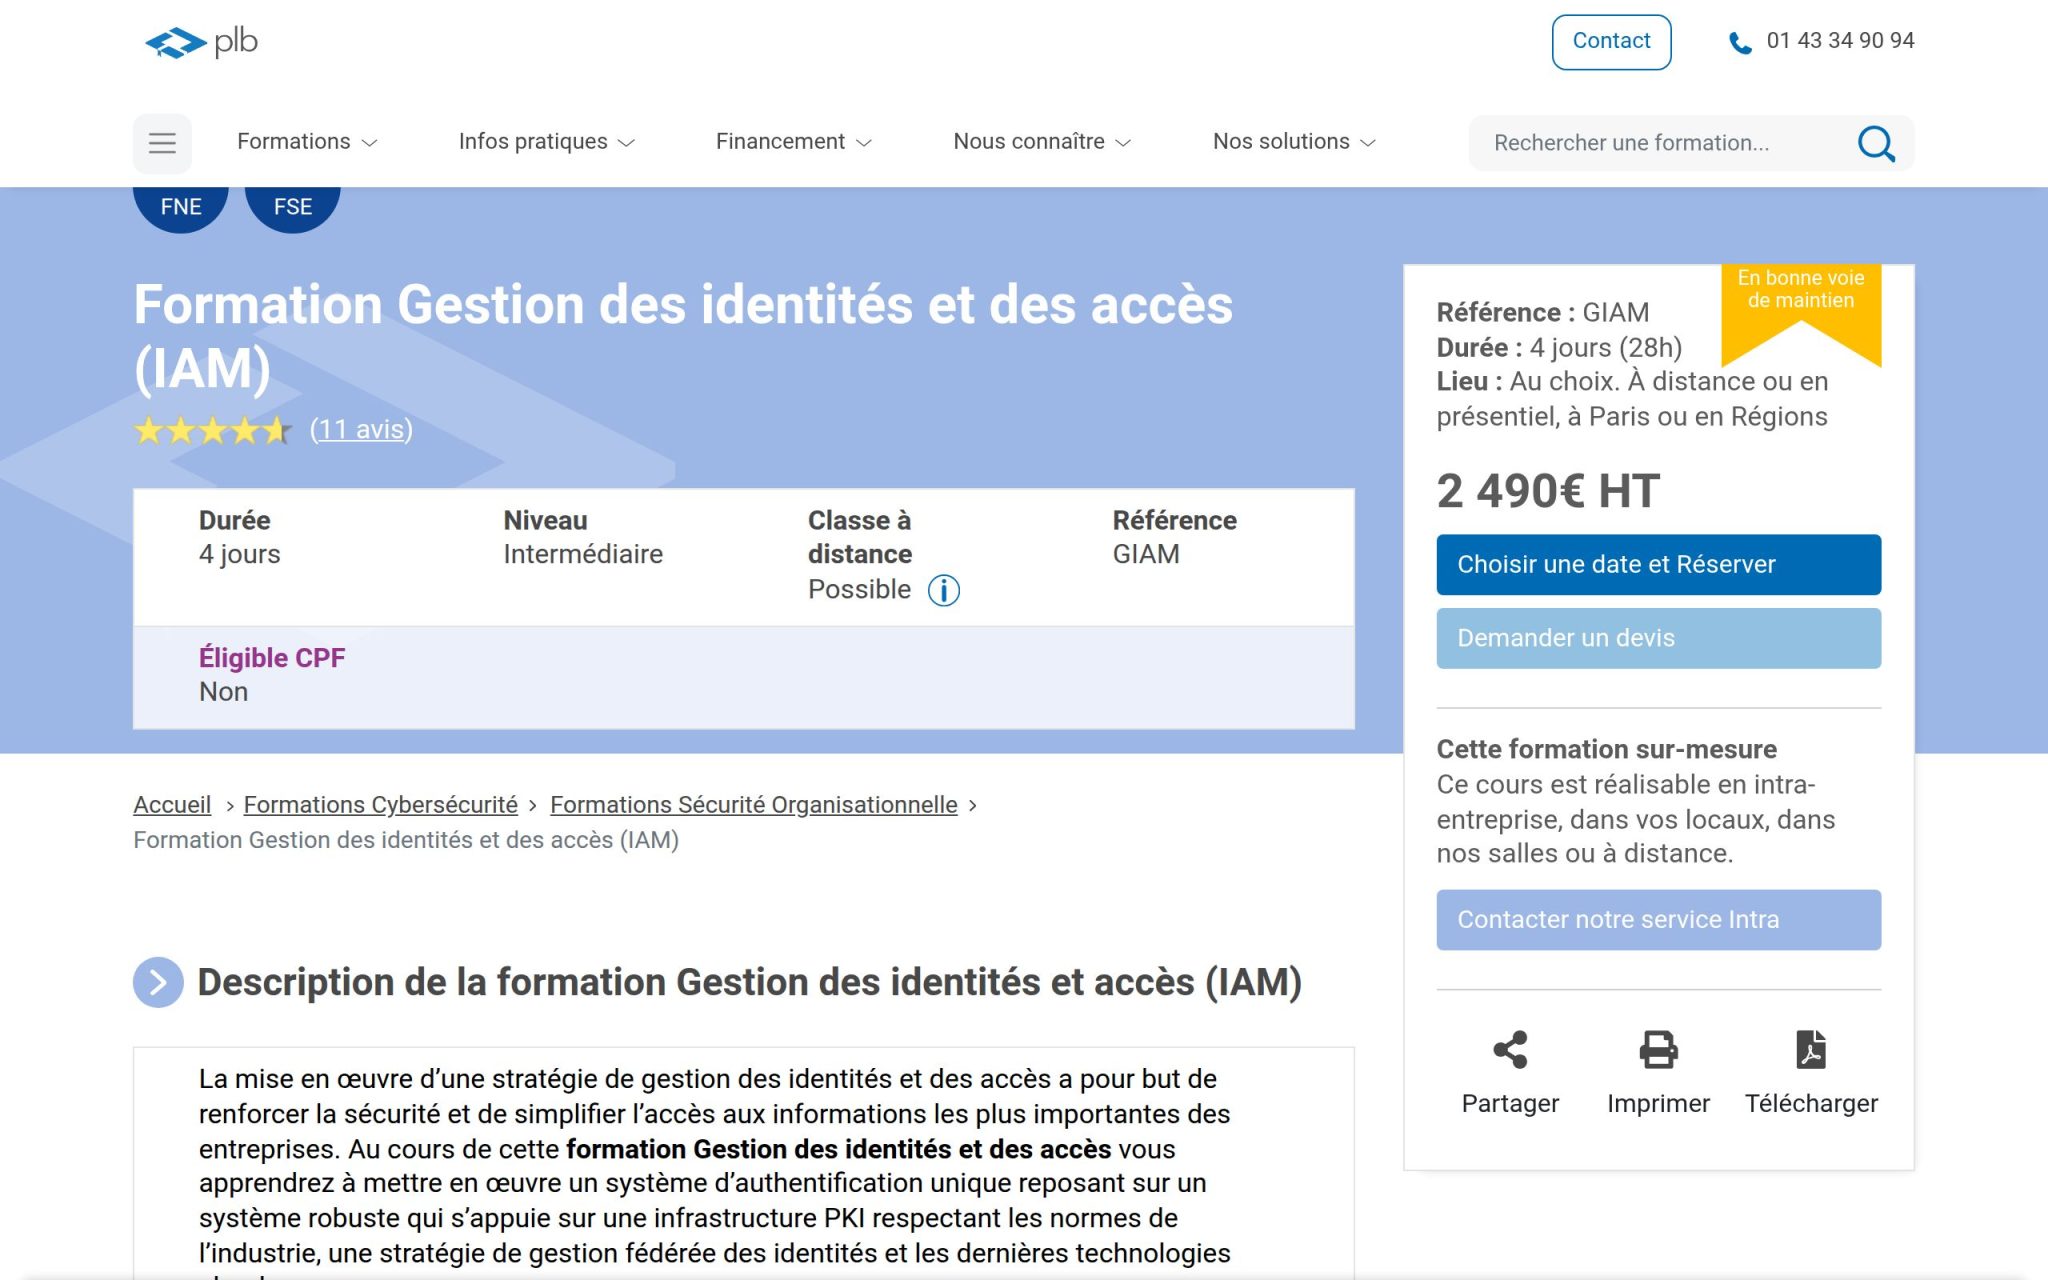The image size is (2048, 1280).
Task: Click Contacter notre service Intra
Action: click(1658, 920)
